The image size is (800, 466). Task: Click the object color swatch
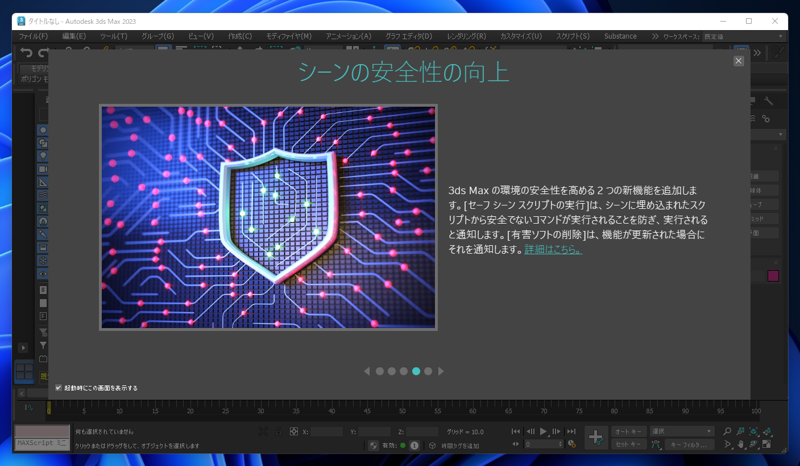click(773, 276)
